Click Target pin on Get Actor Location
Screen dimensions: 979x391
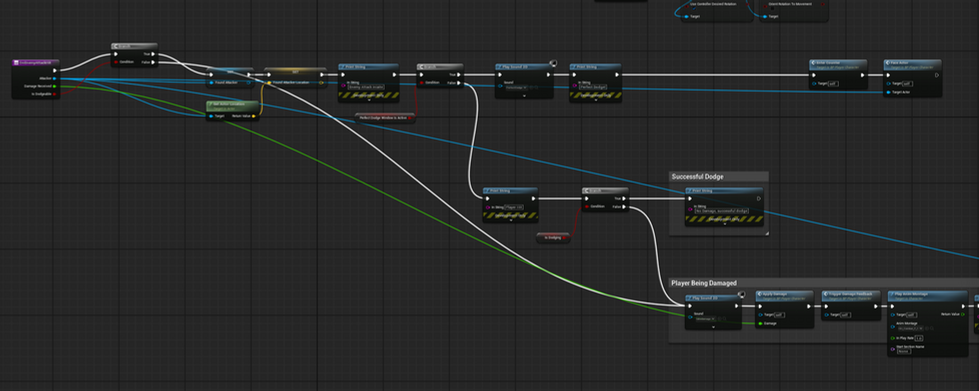point(212,116)
